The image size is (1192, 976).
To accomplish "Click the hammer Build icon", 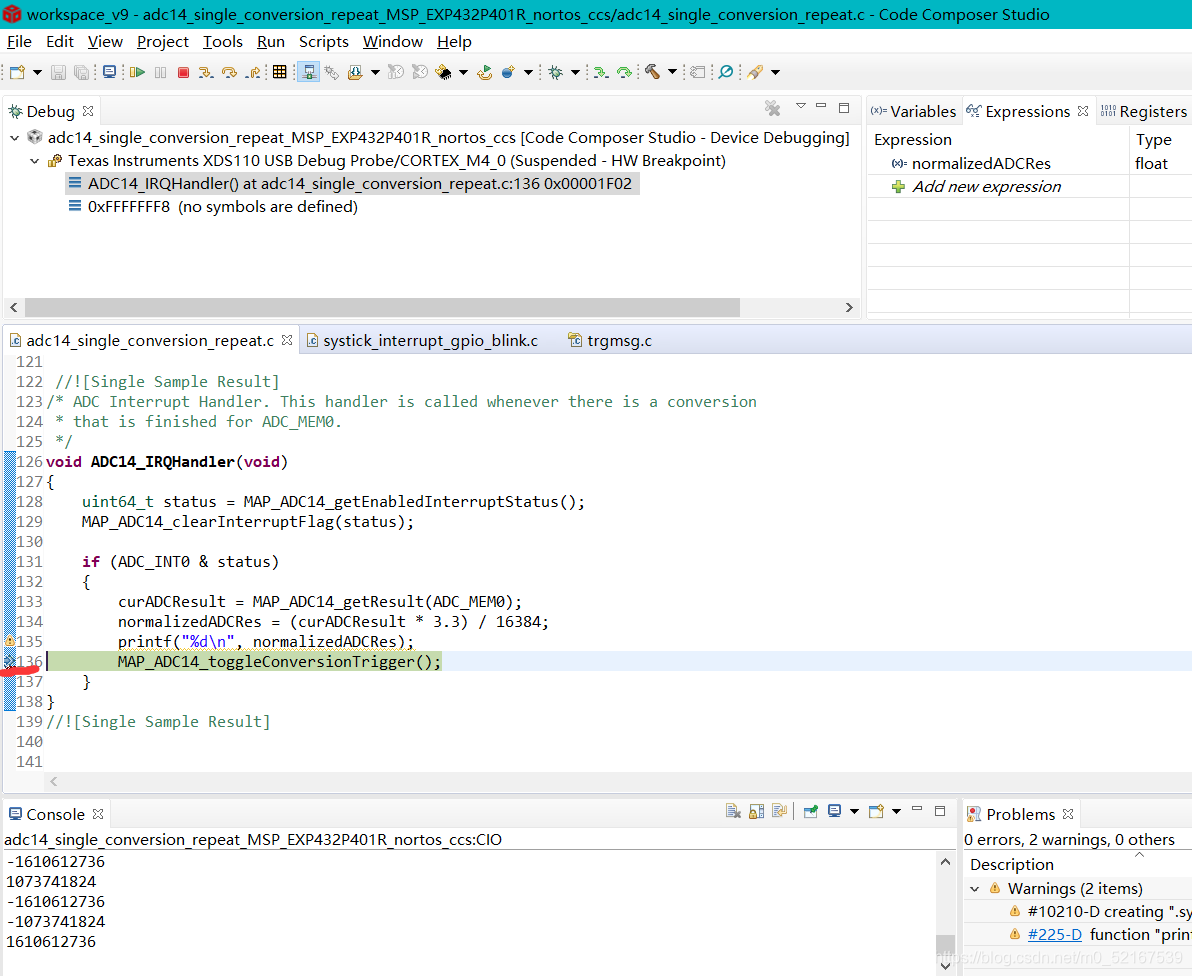I will [x=652, y=71].
